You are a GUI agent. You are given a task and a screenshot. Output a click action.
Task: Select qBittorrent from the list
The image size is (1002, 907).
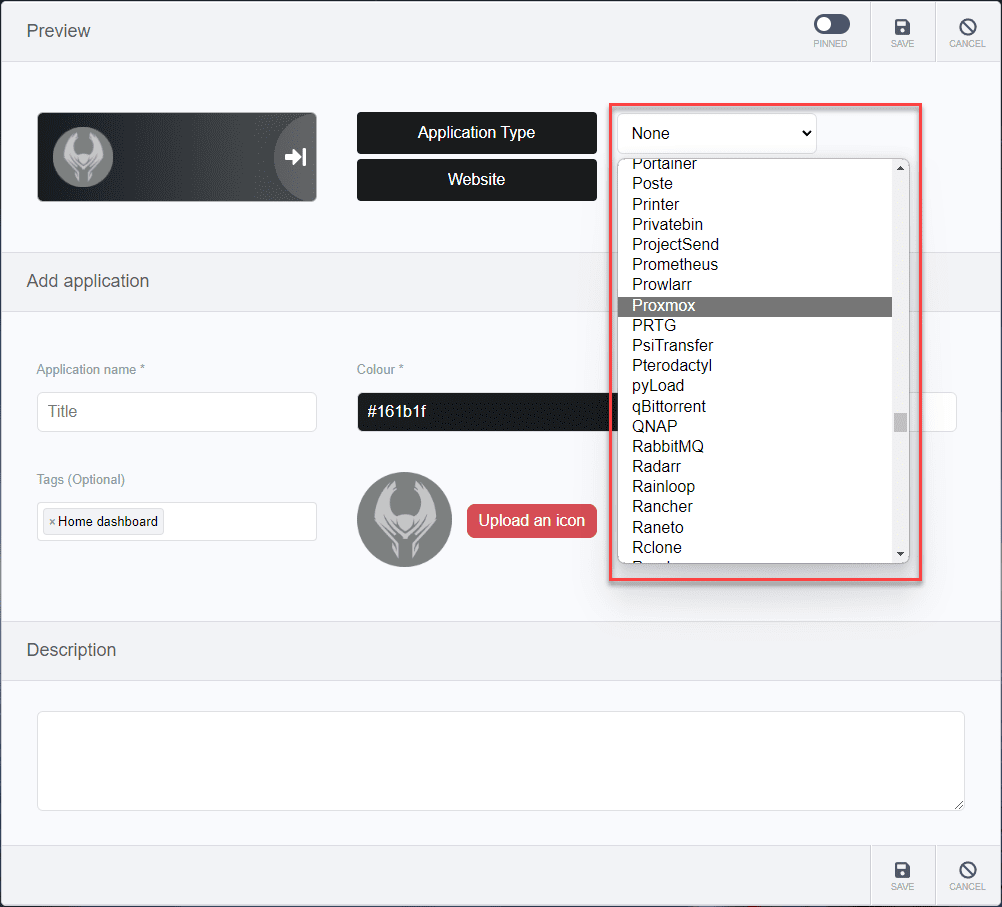coord(755,407)
